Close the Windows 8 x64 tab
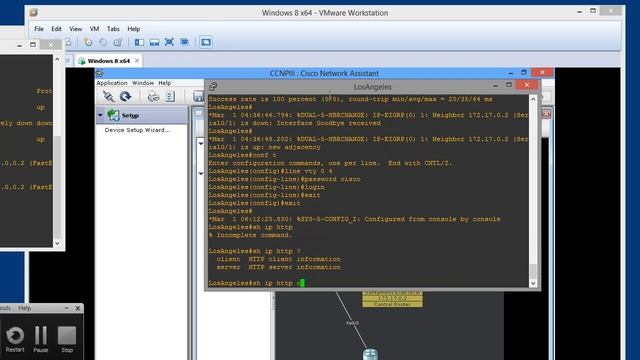The image size is (640, 360). 137,60
